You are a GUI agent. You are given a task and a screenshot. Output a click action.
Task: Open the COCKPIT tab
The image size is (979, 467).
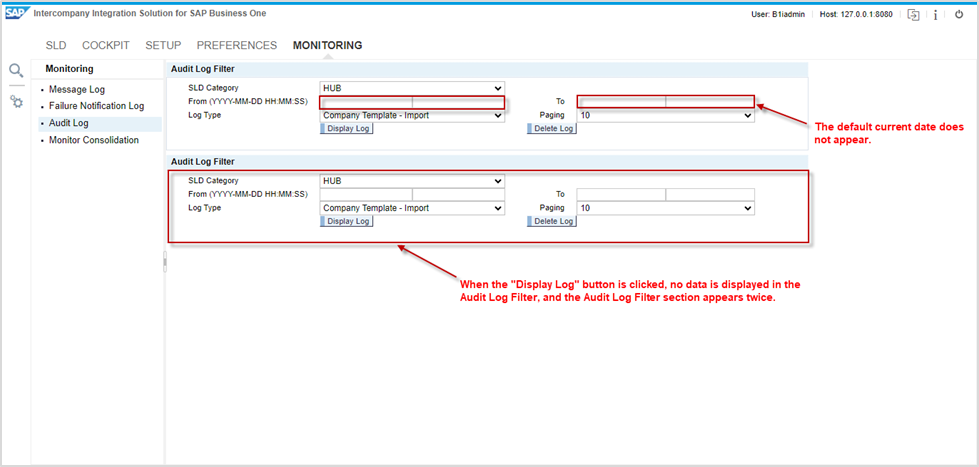[105, 46]
